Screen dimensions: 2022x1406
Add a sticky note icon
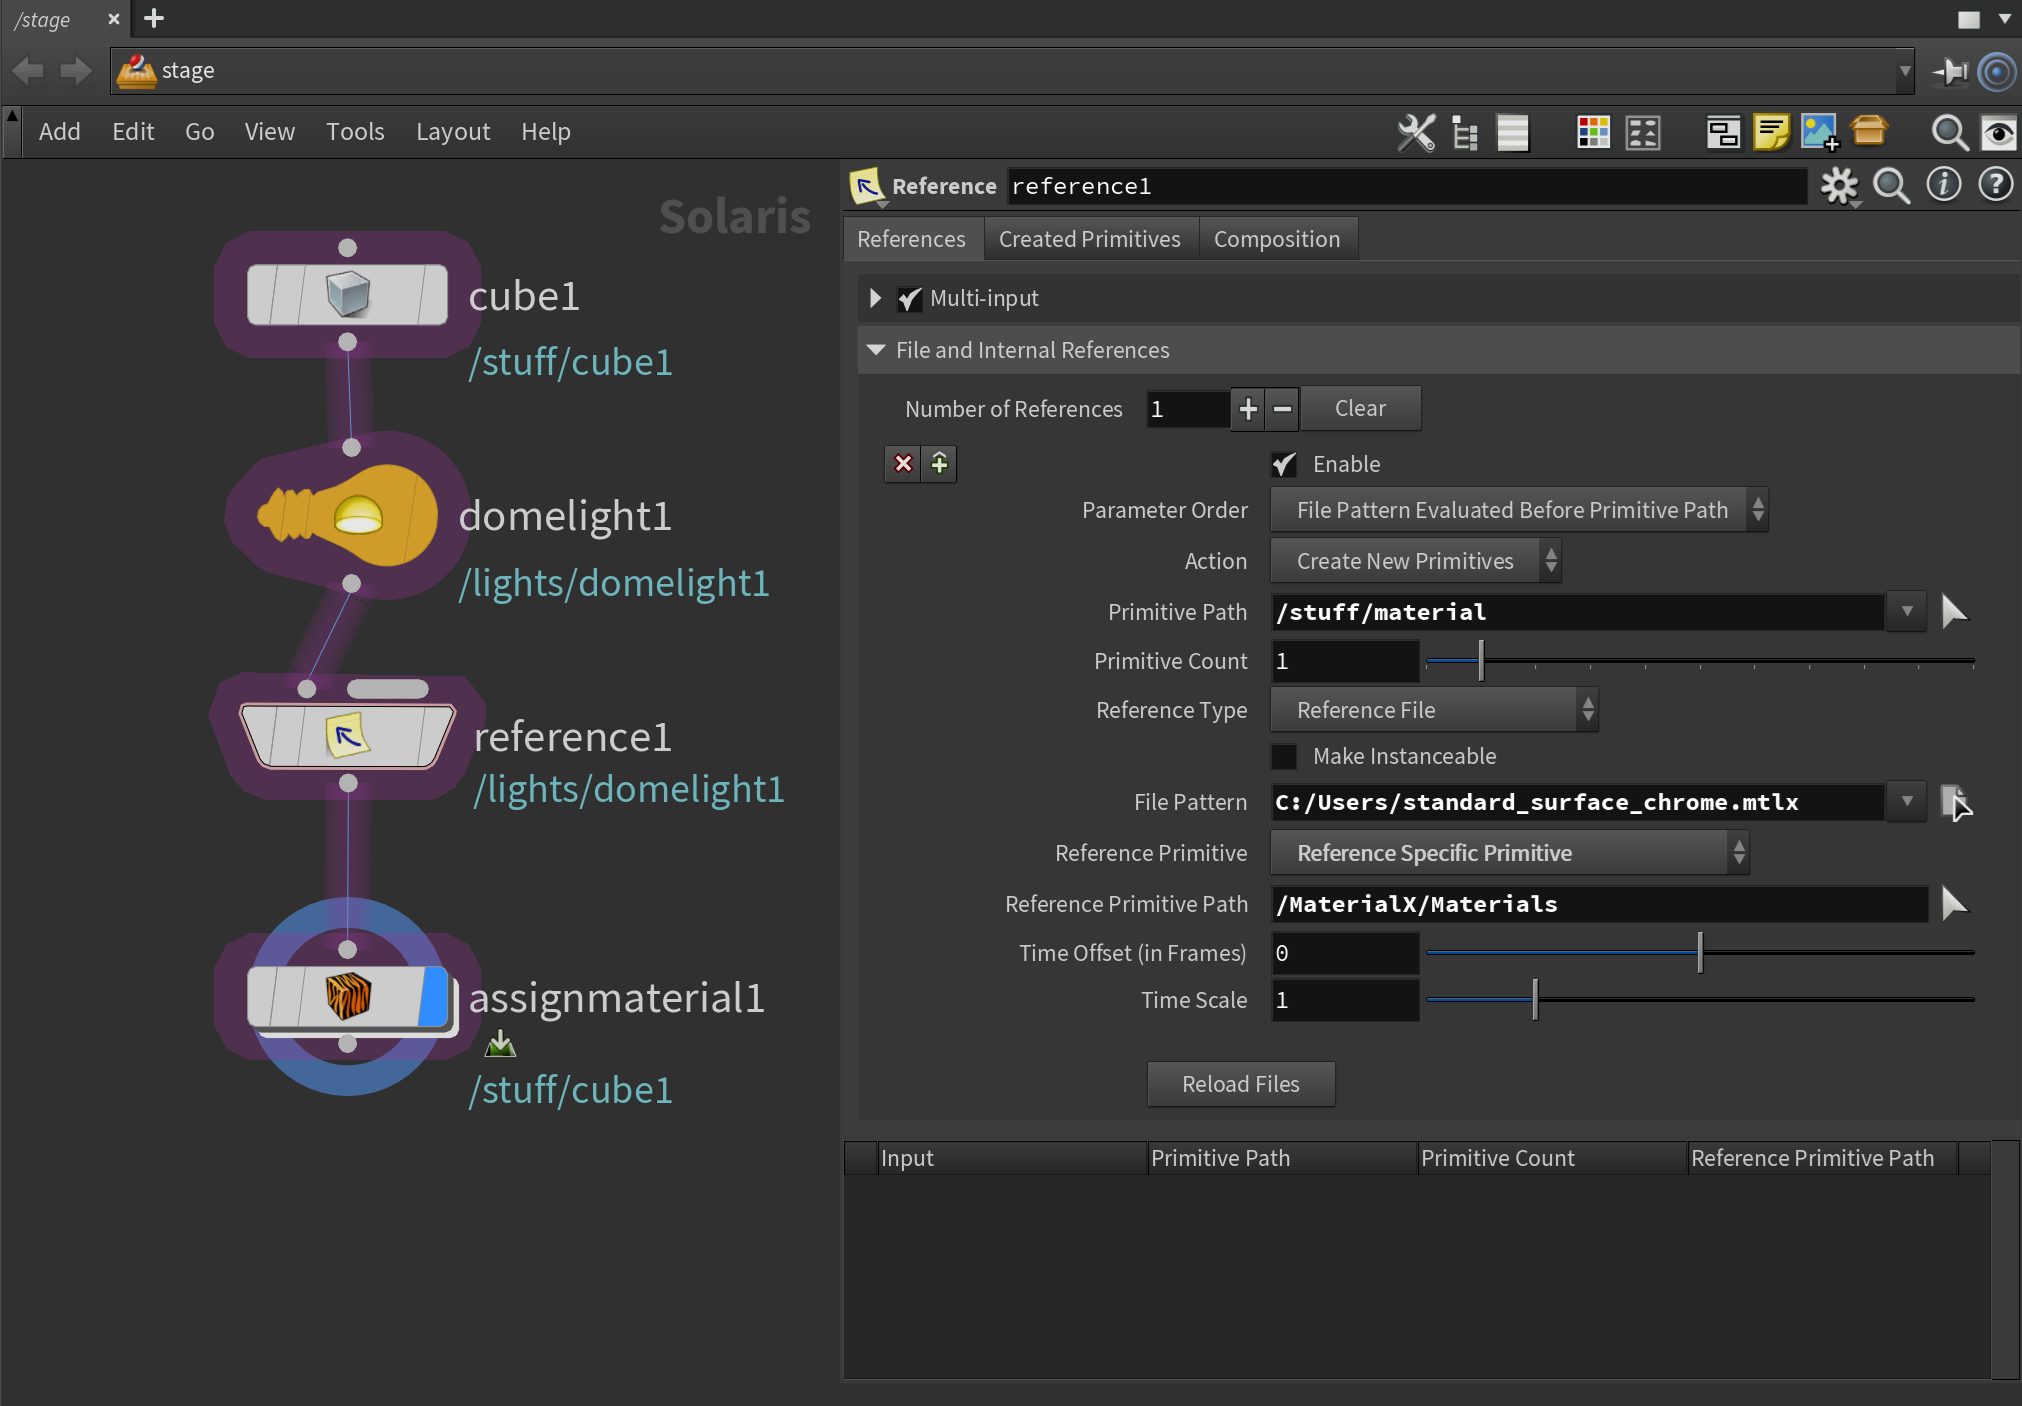click(x=1771, y=132)
